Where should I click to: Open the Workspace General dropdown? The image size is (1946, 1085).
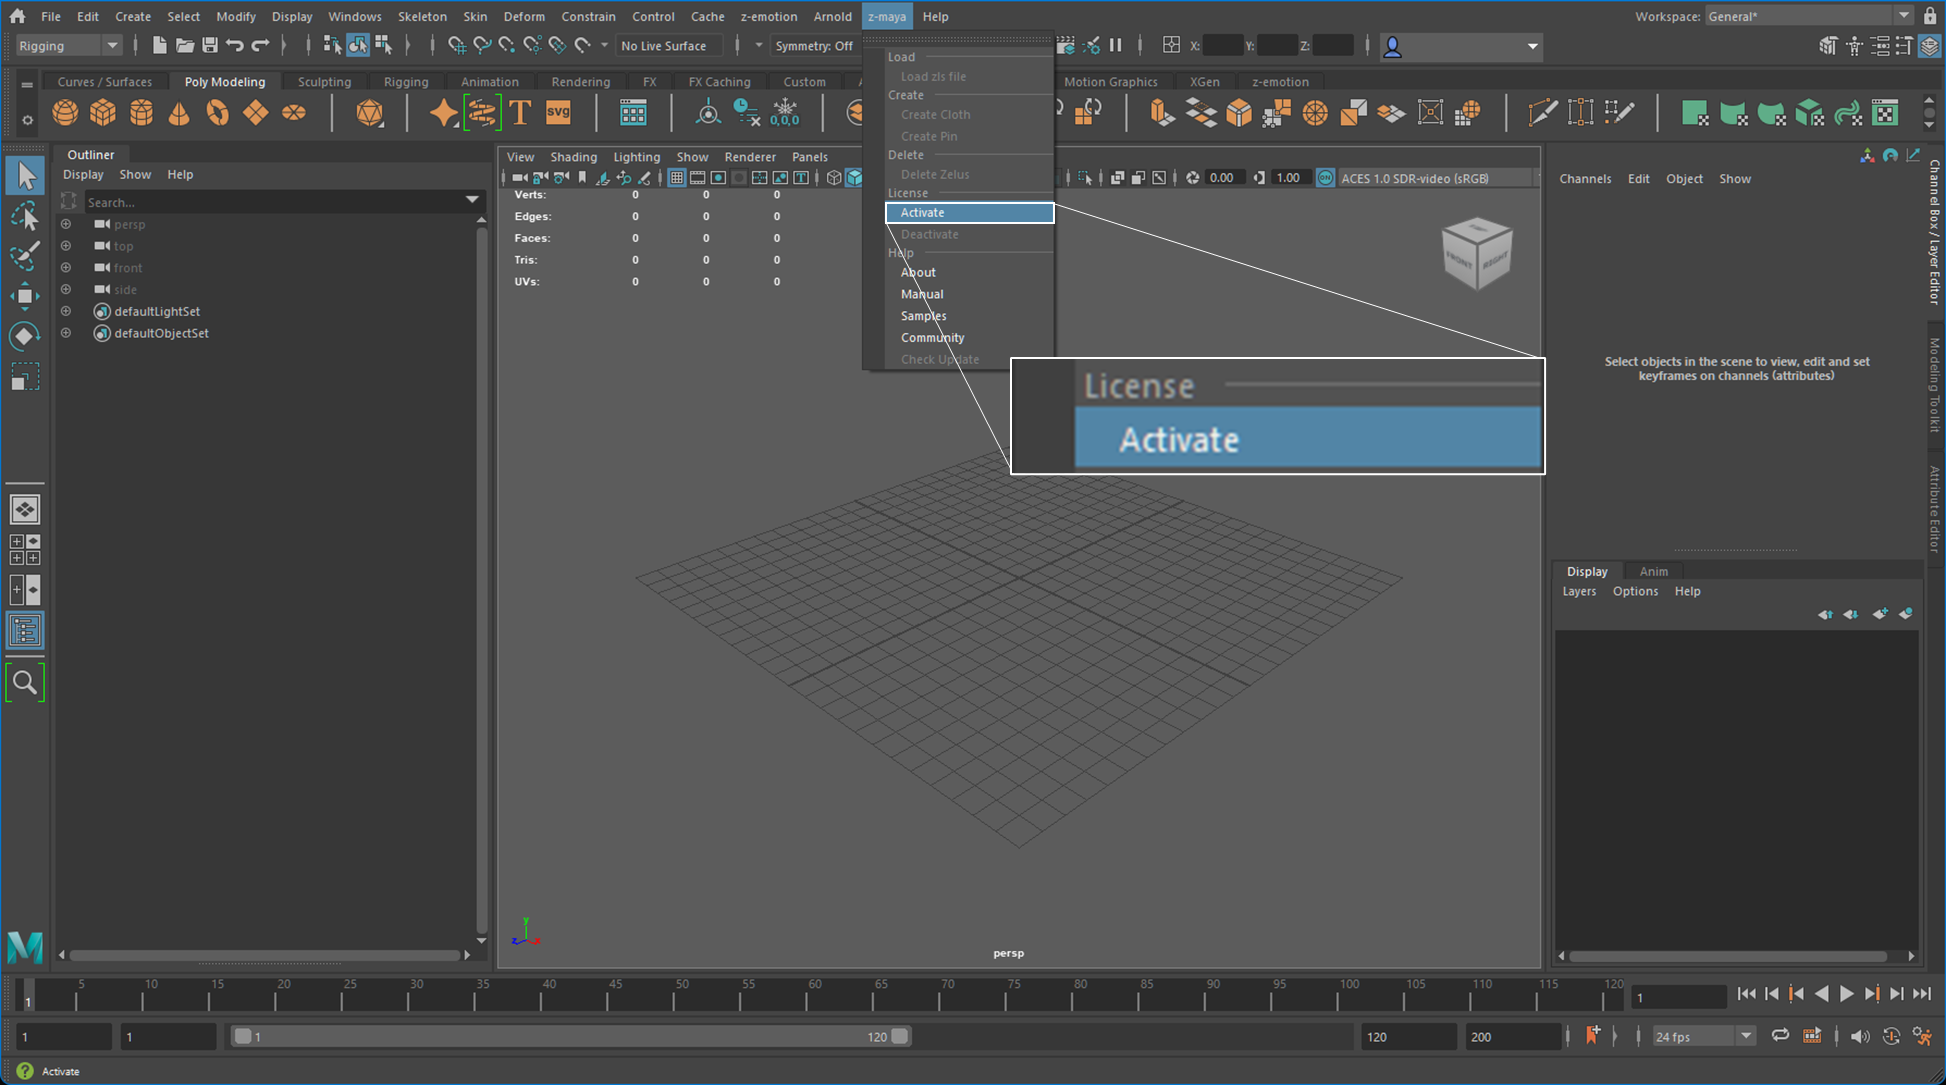1808,16
